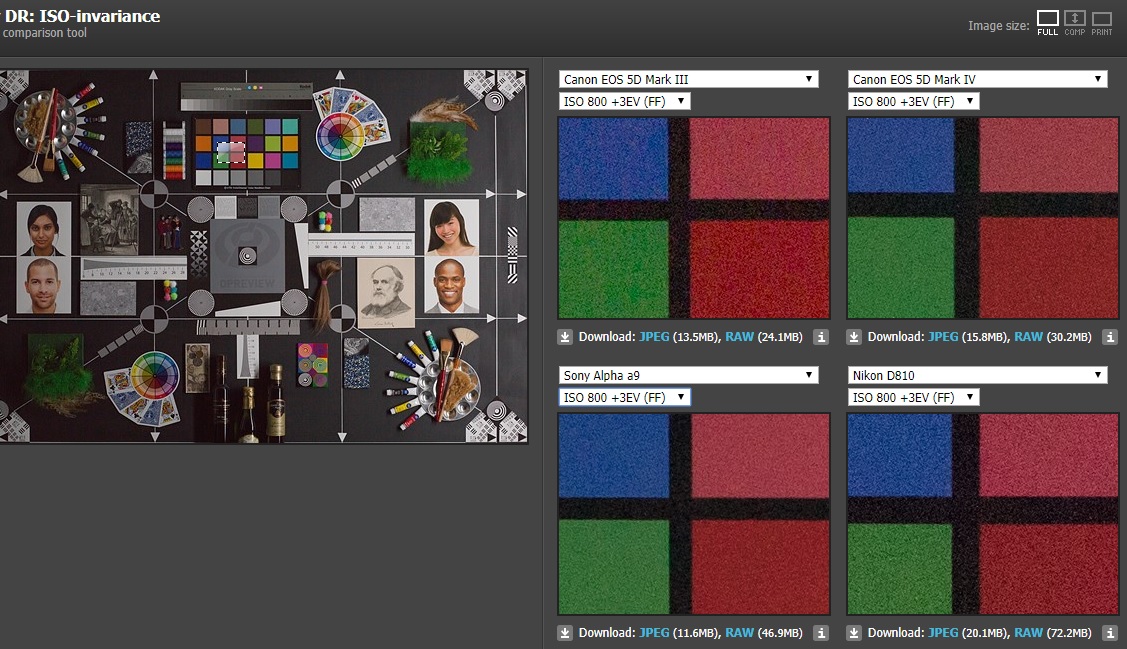Screen dimensions: 1127x649
Task: Open info icon for Nikon D810
Action: [1110, 633]
